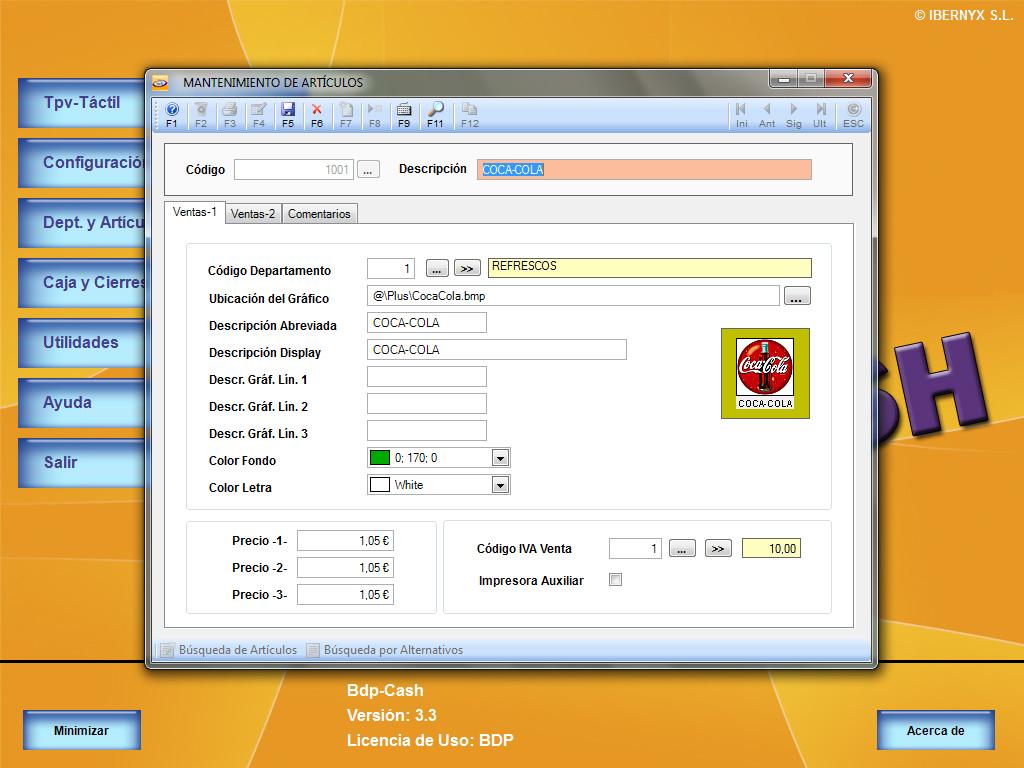
Task: Open the Tpv-Táctil menu button
Action: 82,103
